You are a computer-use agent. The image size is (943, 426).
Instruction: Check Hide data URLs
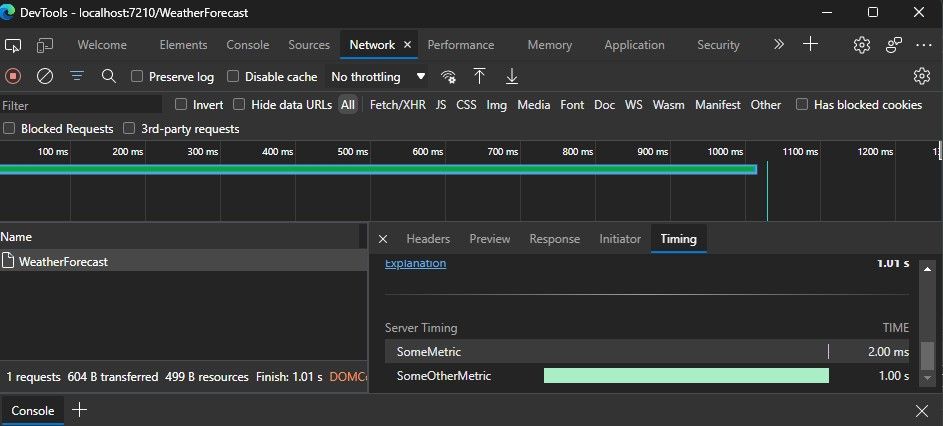click(239, 105)
